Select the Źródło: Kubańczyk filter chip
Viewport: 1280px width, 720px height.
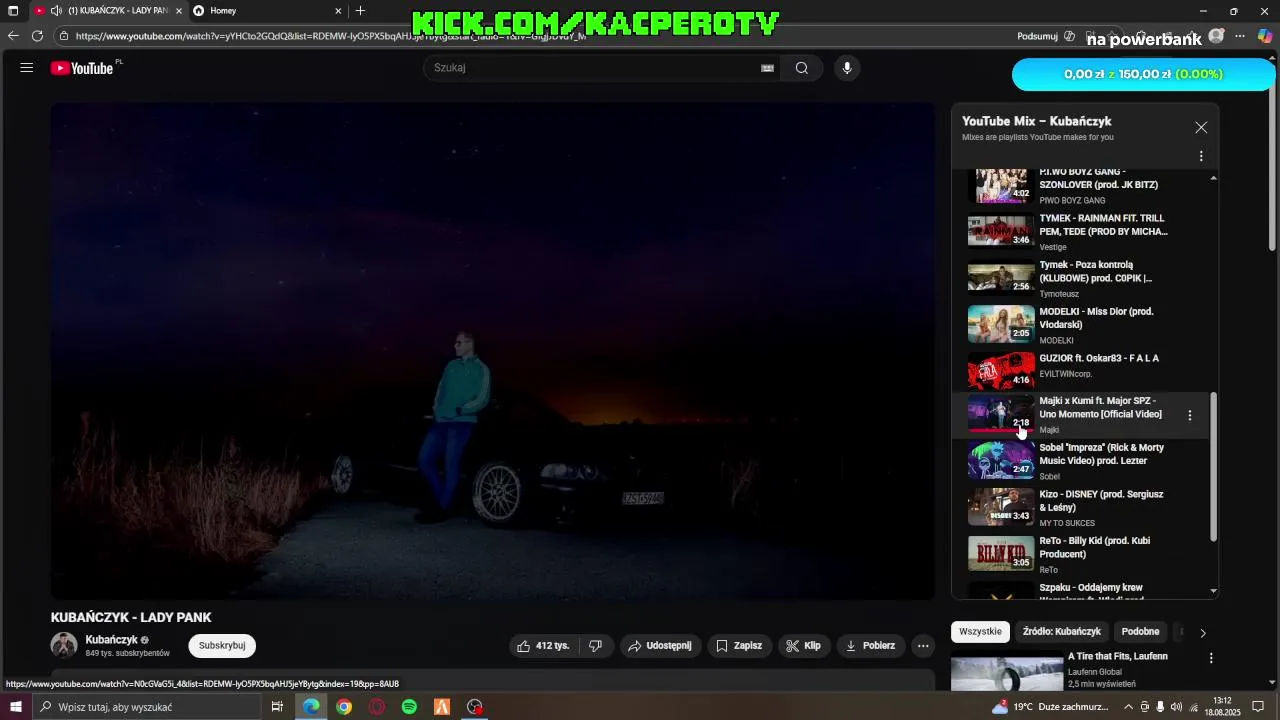click(1062, 632)
